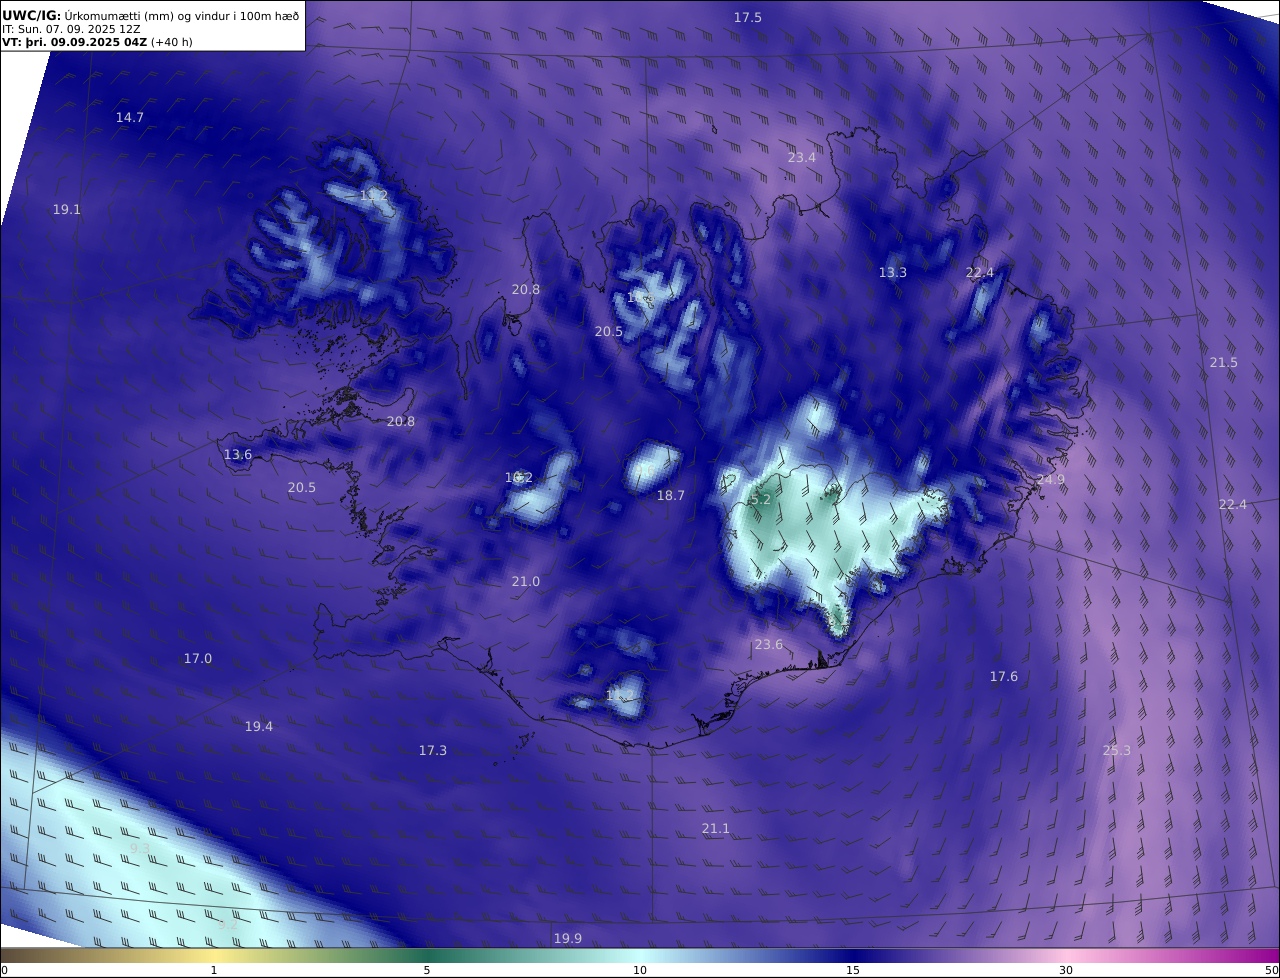This screenshot has height=978, width=1280.
Task: Click the 17.3 value label
Action: 433,750
